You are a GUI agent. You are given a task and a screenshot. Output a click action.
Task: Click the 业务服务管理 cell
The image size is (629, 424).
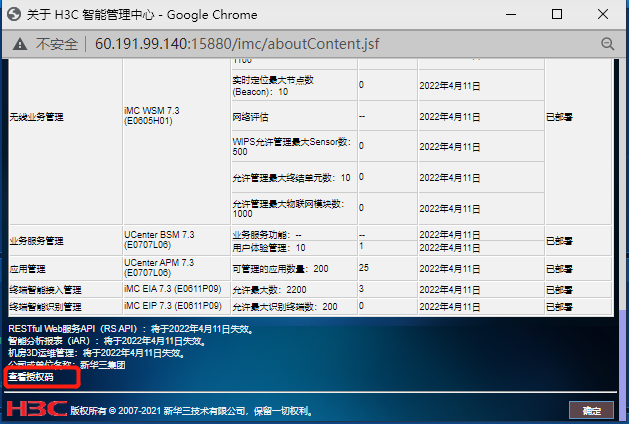click(66, 241)
